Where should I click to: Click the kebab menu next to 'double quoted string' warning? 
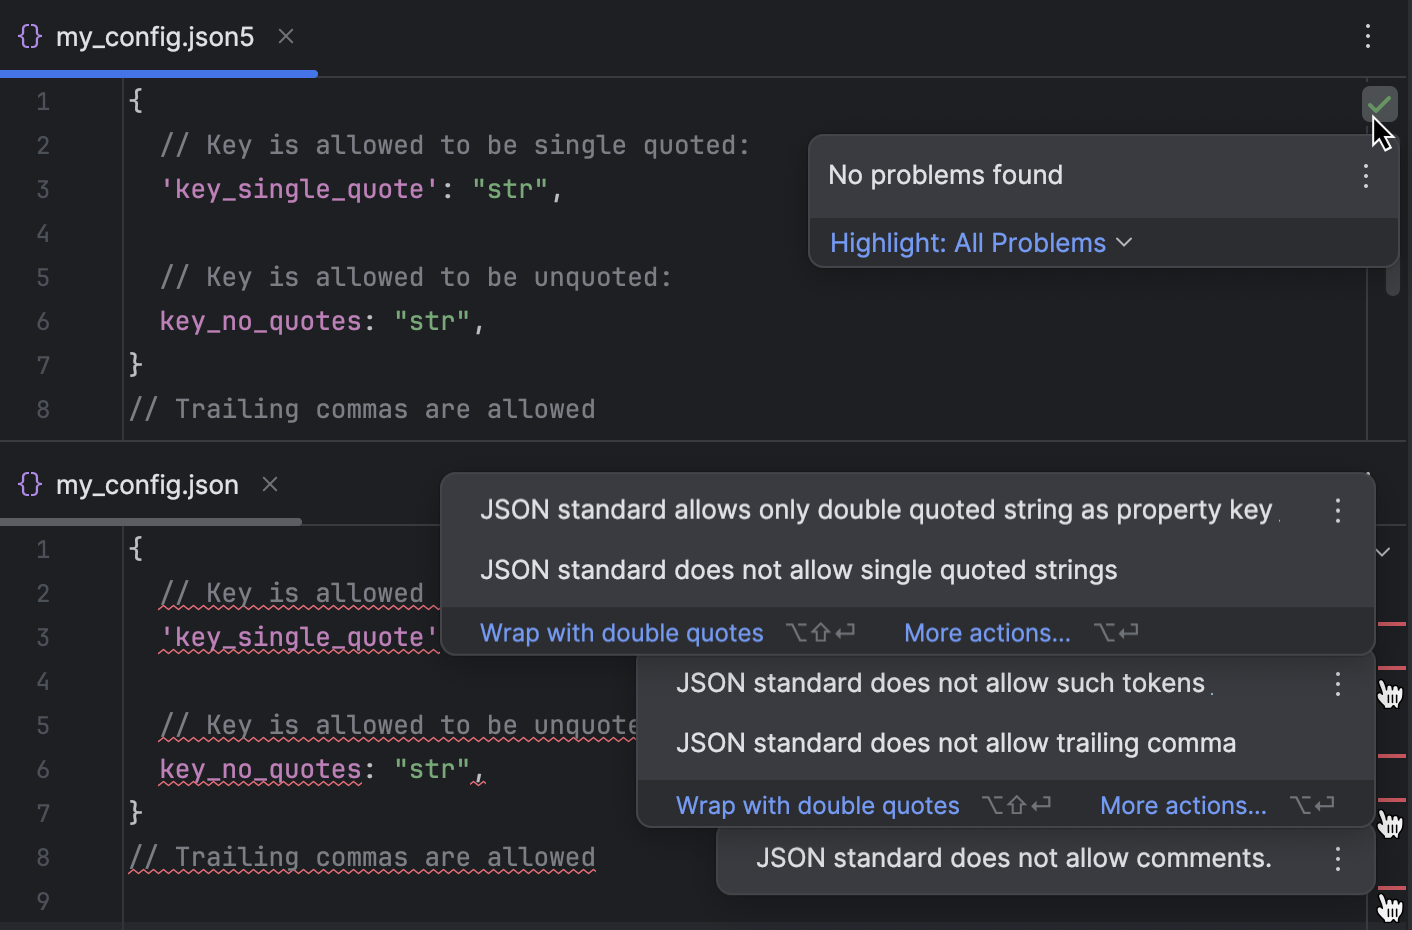pyautogui.click(x=1337, y=510)
